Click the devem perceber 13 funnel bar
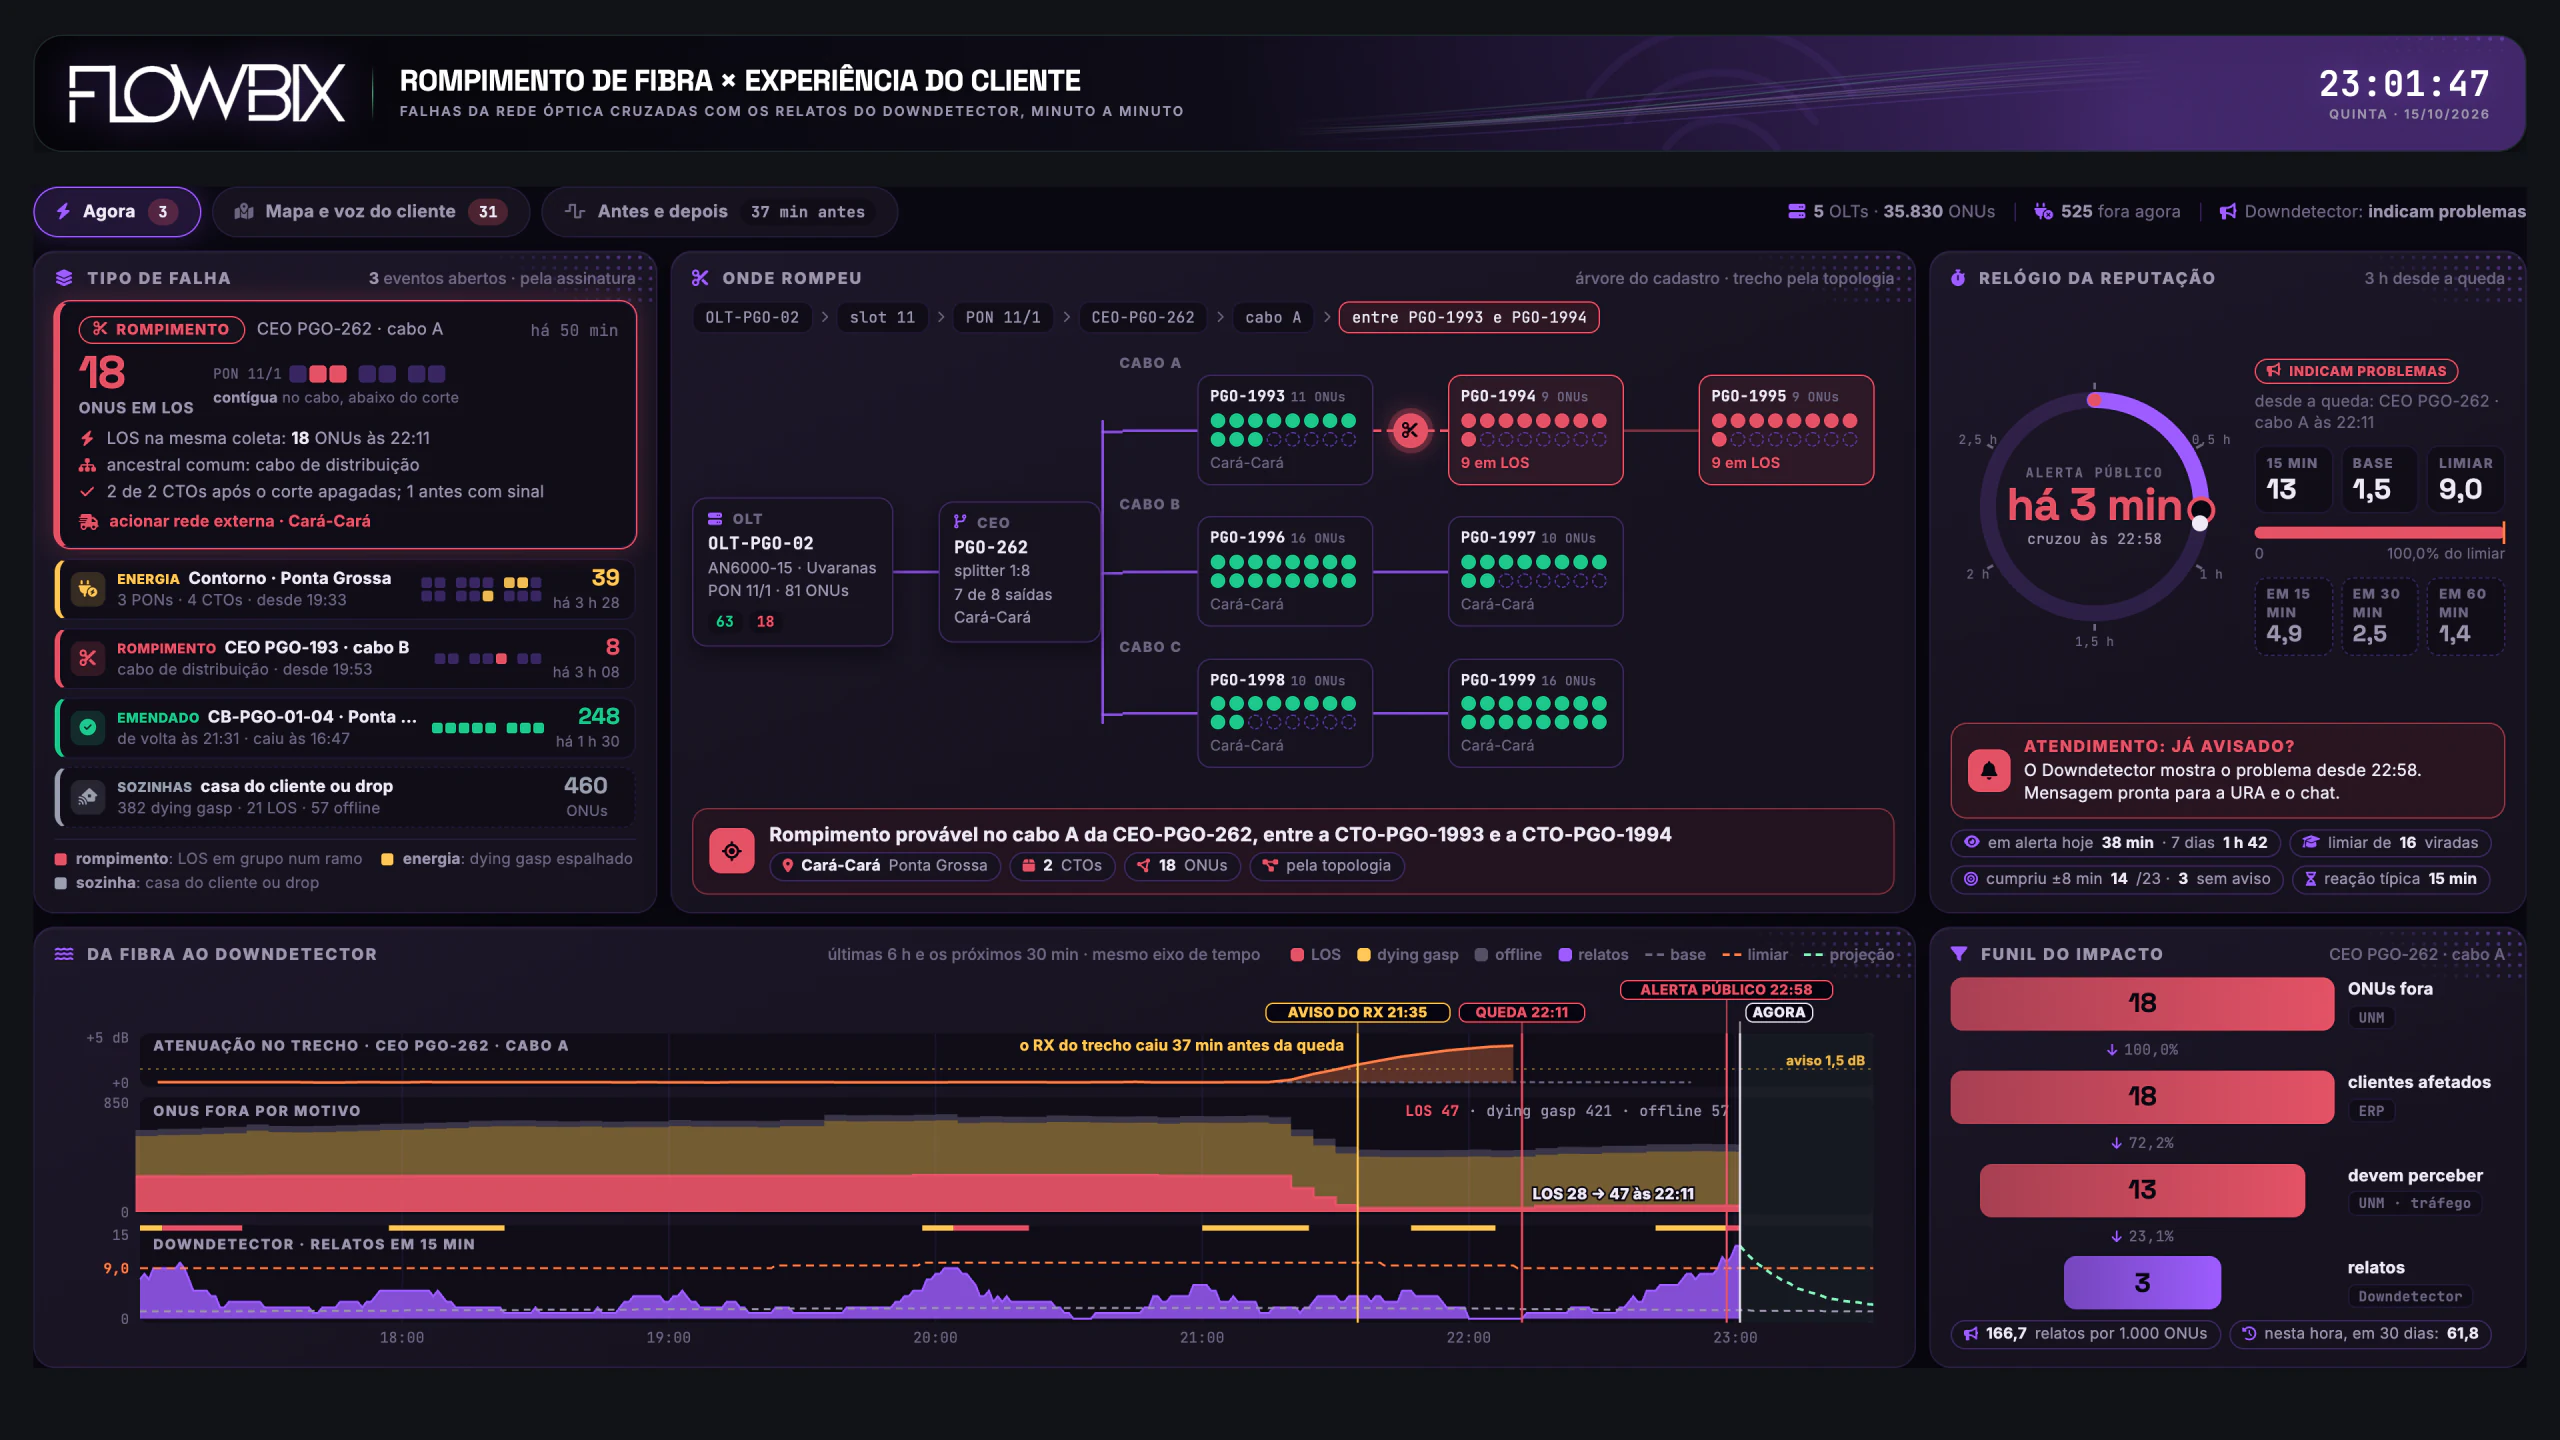The height and width of the screenshot is (1440, 2560). [2142, 1190]
